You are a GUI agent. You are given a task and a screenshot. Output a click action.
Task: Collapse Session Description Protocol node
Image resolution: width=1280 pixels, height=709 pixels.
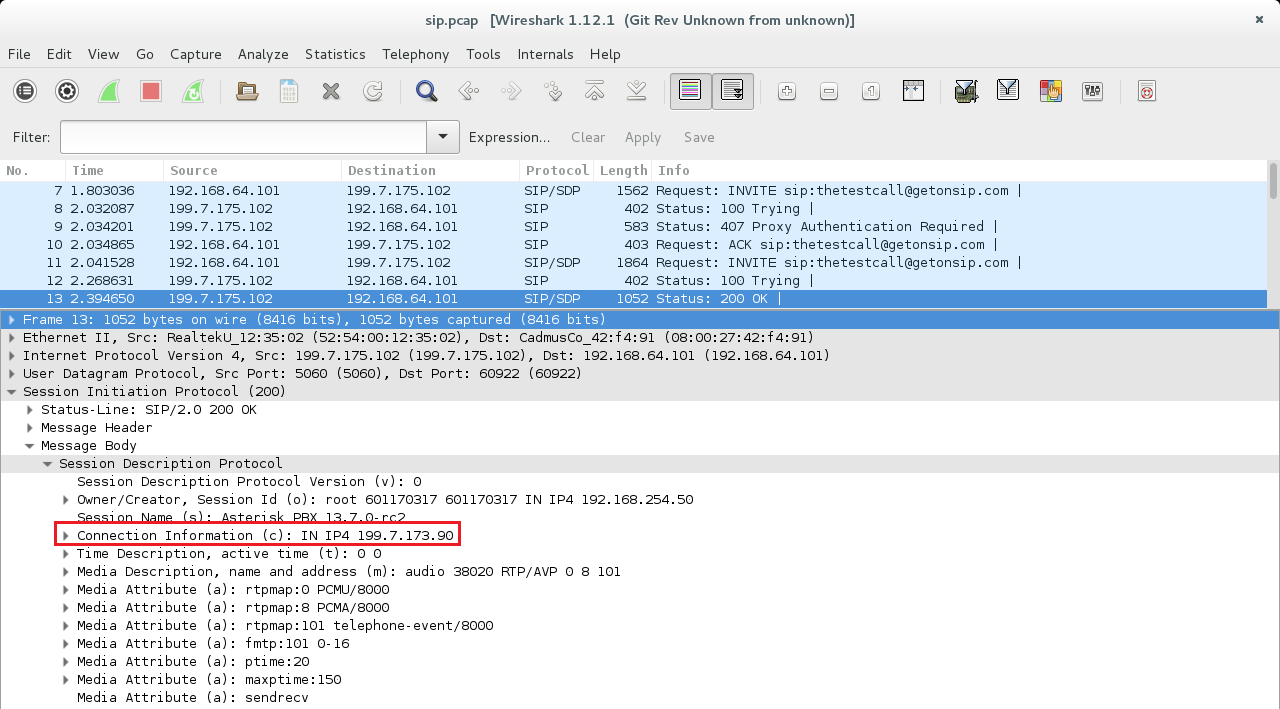[47, 464]
